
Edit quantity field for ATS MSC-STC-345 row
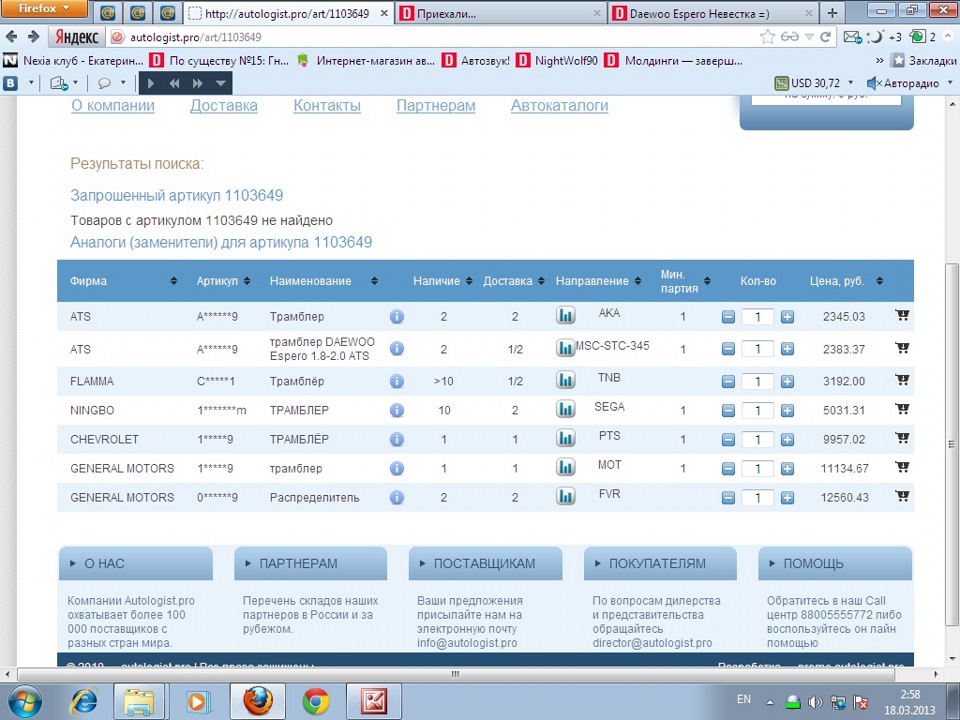click(757, 349)
